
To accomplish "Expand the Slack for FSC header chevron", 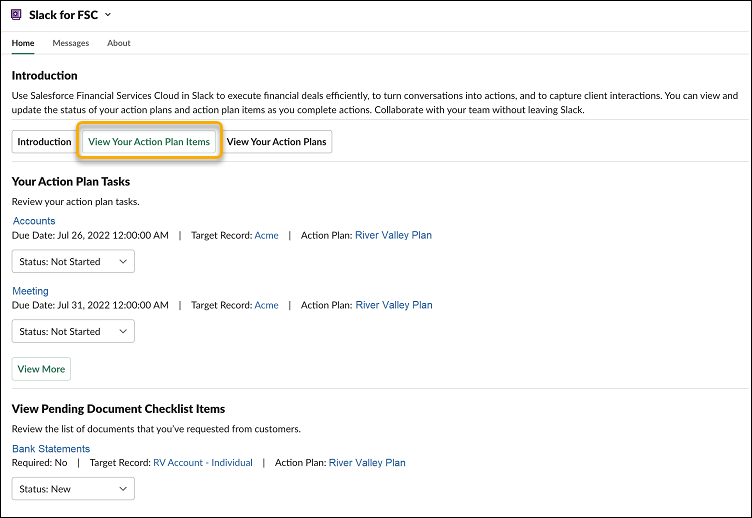I will click(x=108, y=15).
